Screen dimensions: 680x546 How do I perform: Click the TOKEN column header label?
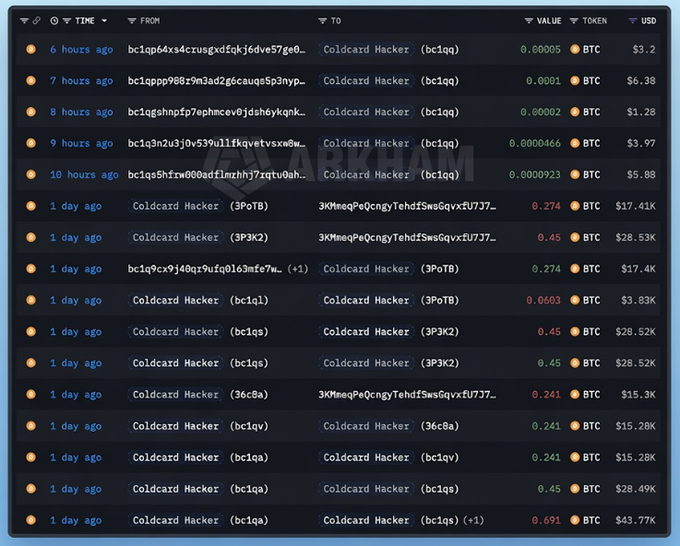point(595,20)
